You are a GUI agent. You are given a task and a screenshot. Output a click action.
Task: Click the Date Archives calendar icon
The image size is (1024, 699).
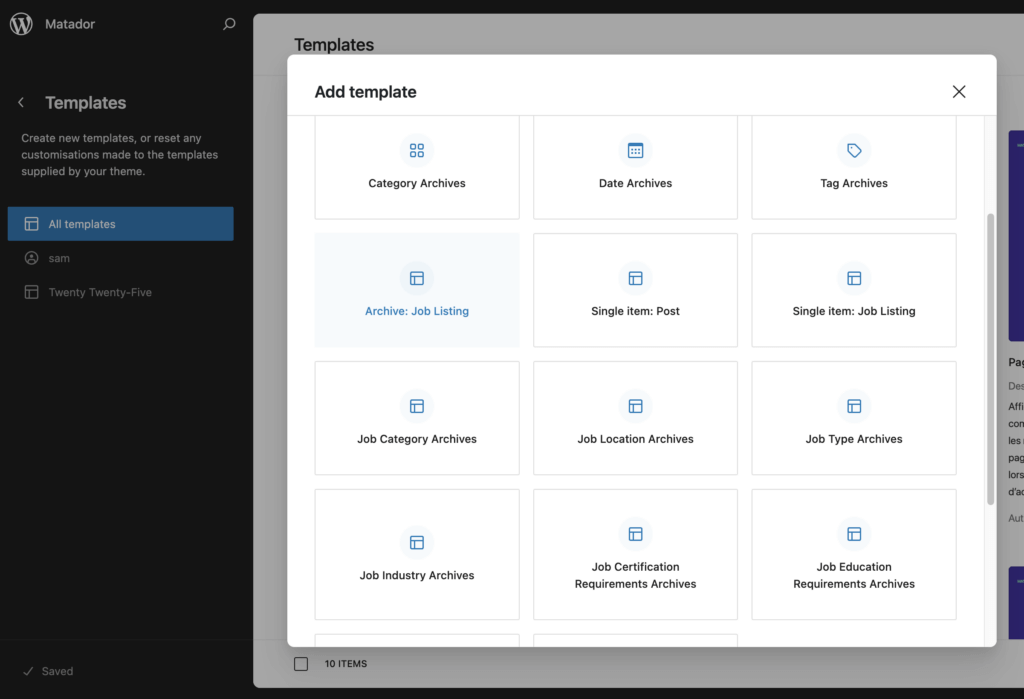coord(635,151)
